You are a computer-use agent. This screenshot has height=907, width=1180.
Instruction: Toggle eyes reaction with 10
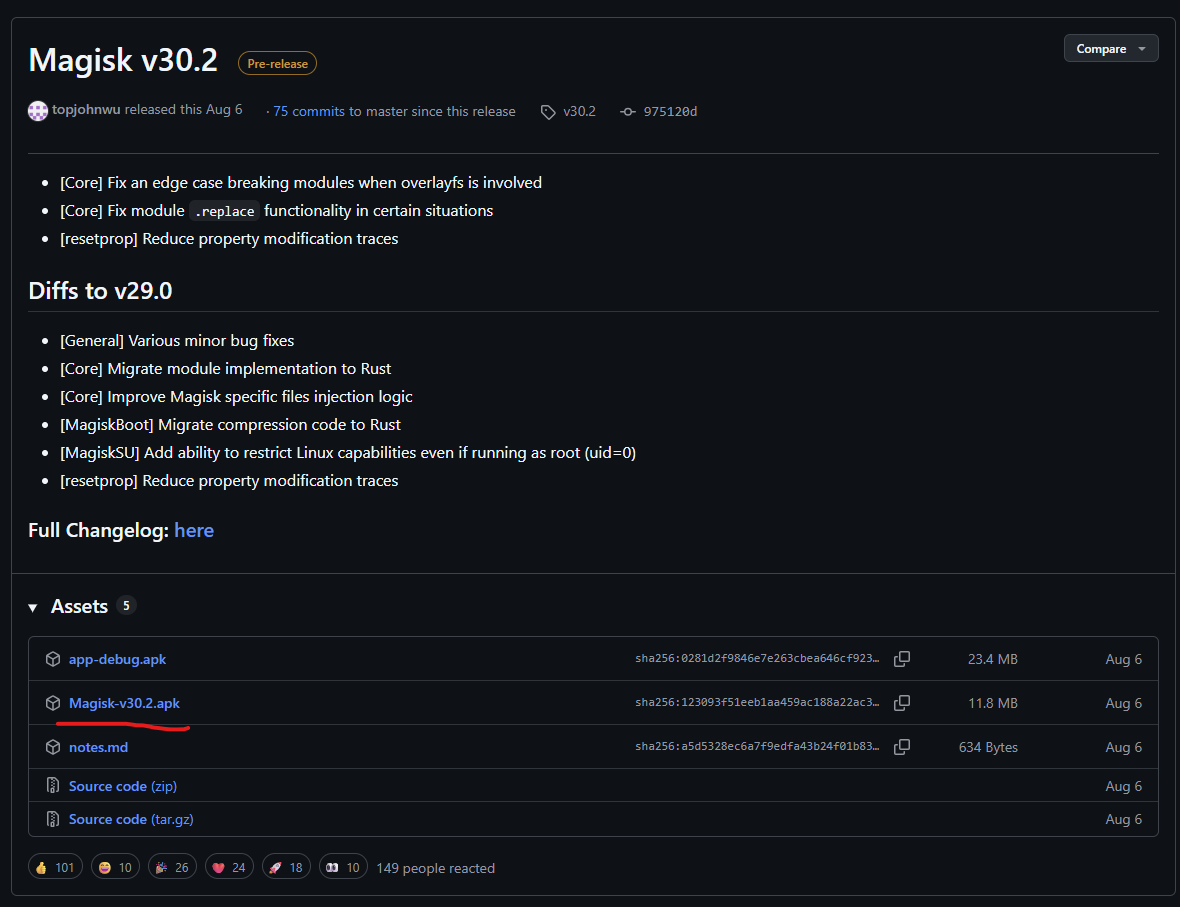pyautogui.click(x=343, y=867)
